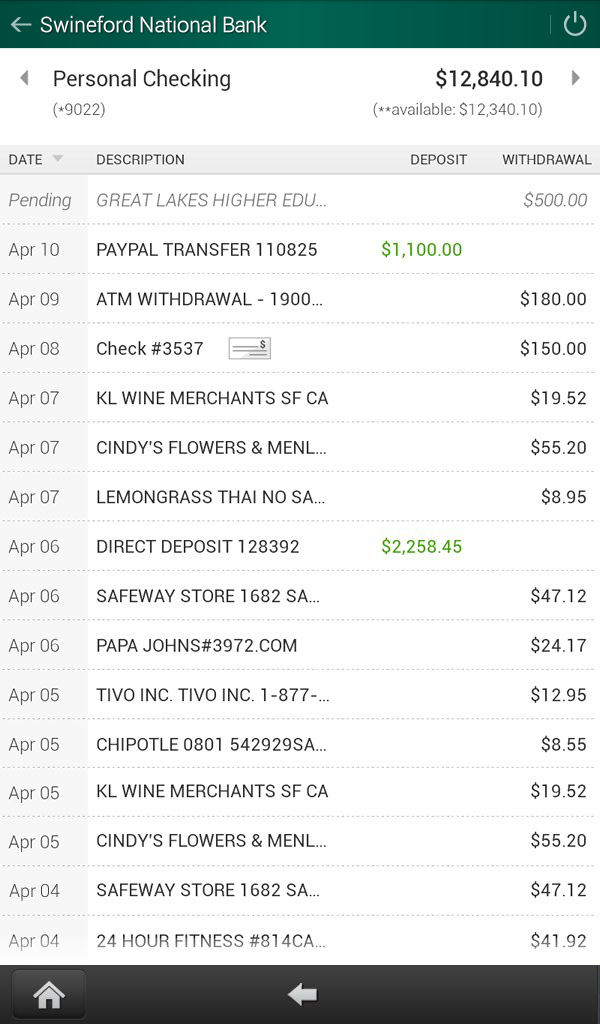Select the DIRECT DEPOSIT 128392 entry
Screen dimensions: 600x1024
coord(300,547)
